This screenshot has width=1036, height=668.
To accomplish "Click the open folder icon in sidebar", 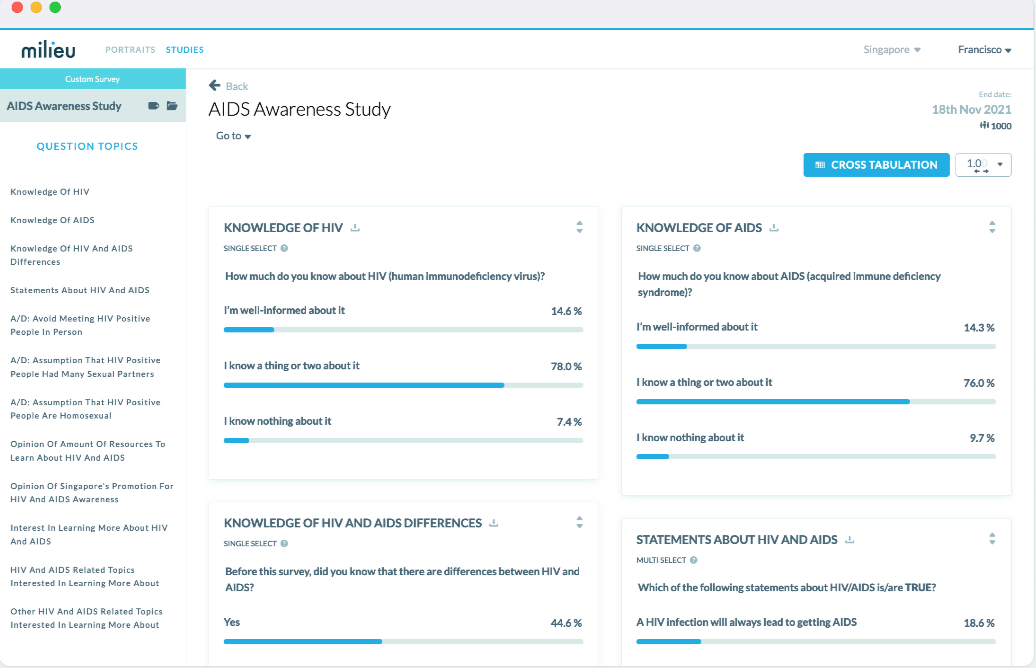I will 172,106.
